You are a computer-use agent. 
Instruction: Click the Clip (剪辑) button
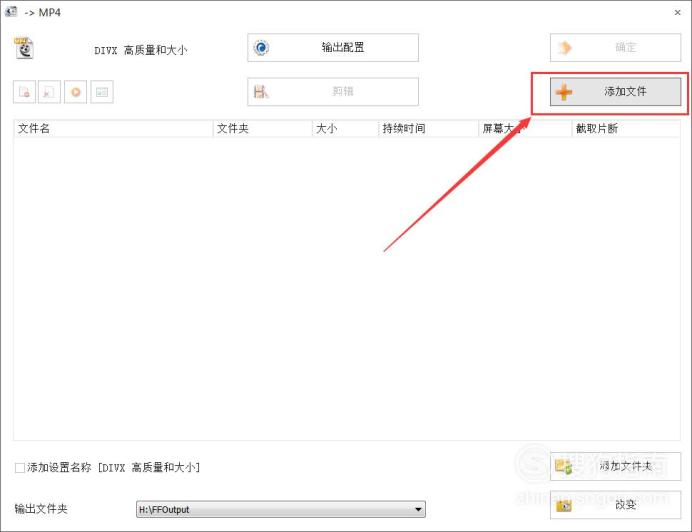(x=333, y=91)
